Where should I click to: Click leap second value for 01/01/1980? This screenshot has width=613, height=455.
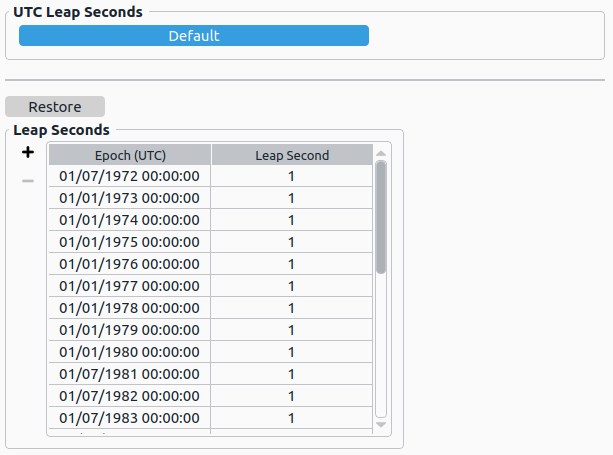tap(292, 352)
